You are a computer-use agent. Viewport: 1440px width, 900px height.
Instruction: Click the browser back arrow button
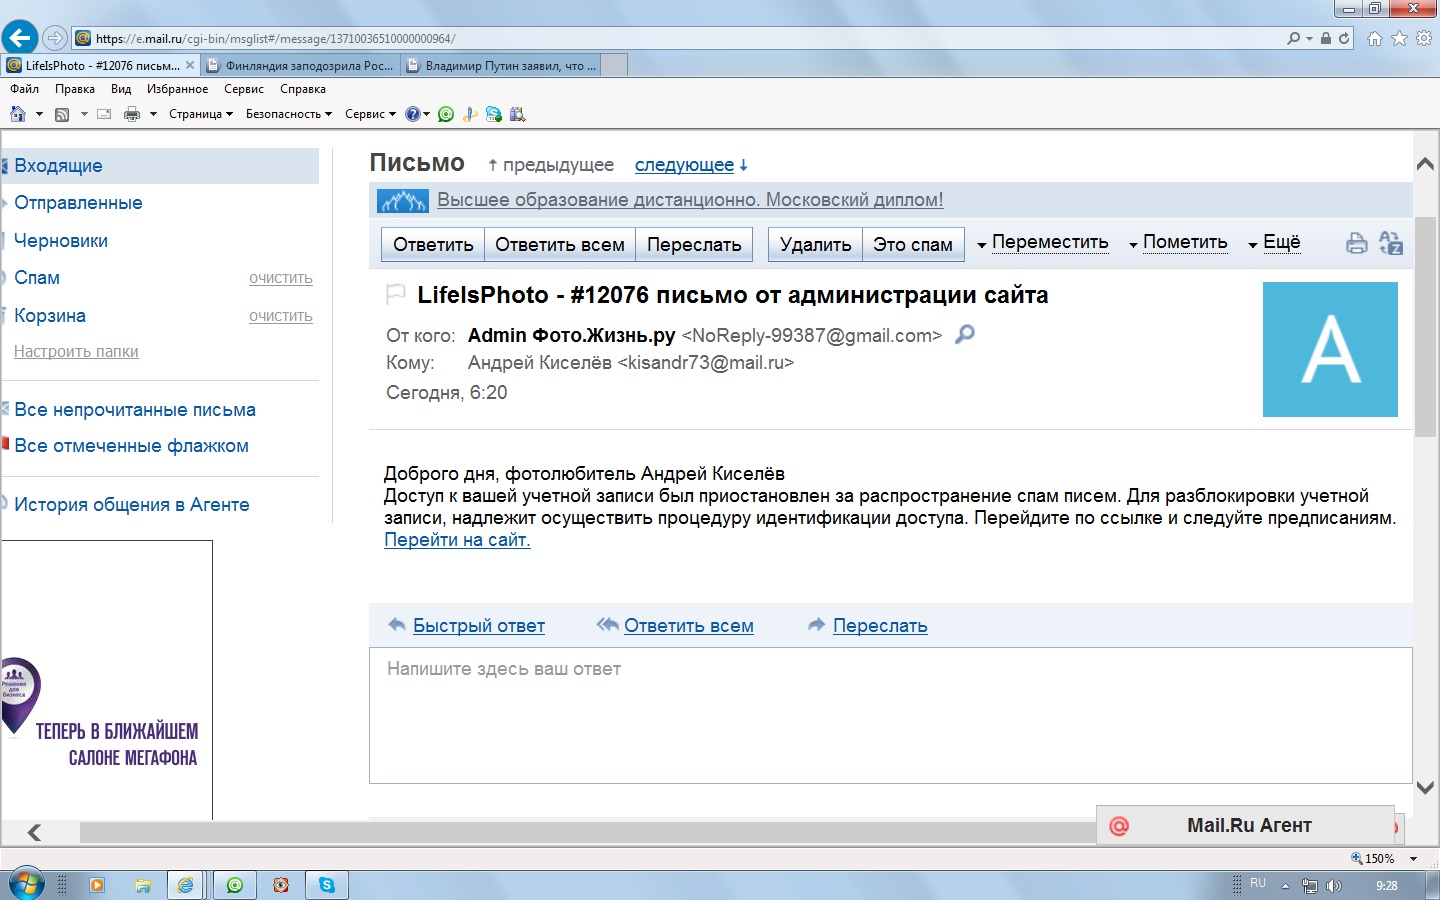pyautogui.click(x=19, y=38)
